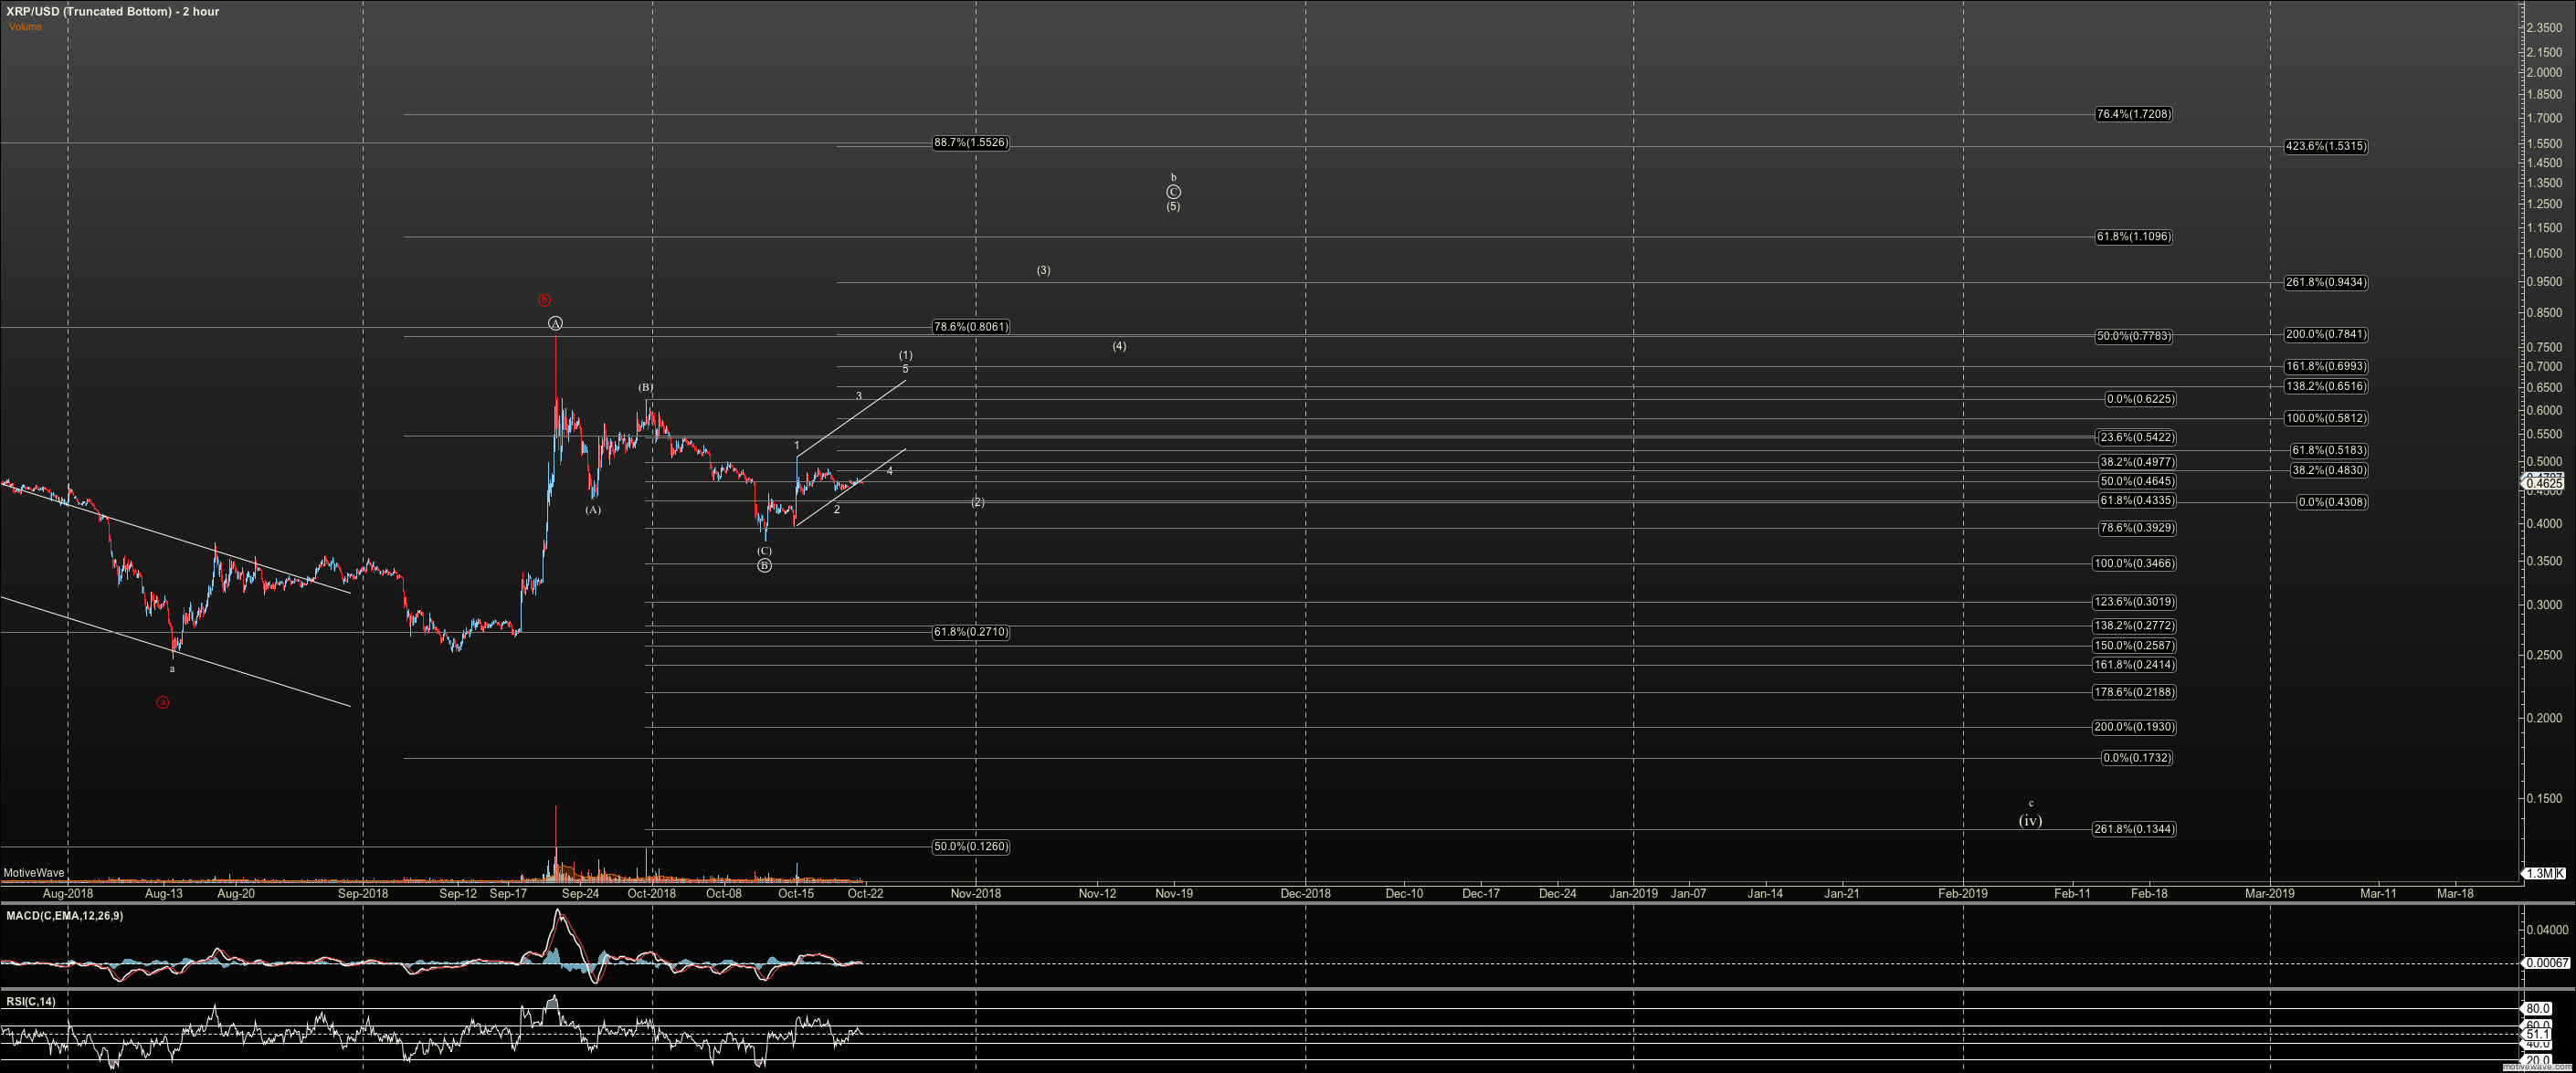This screenshot has height=1073, width=2576.
Task: Click the Volume study label
Action: pos(26,27)
